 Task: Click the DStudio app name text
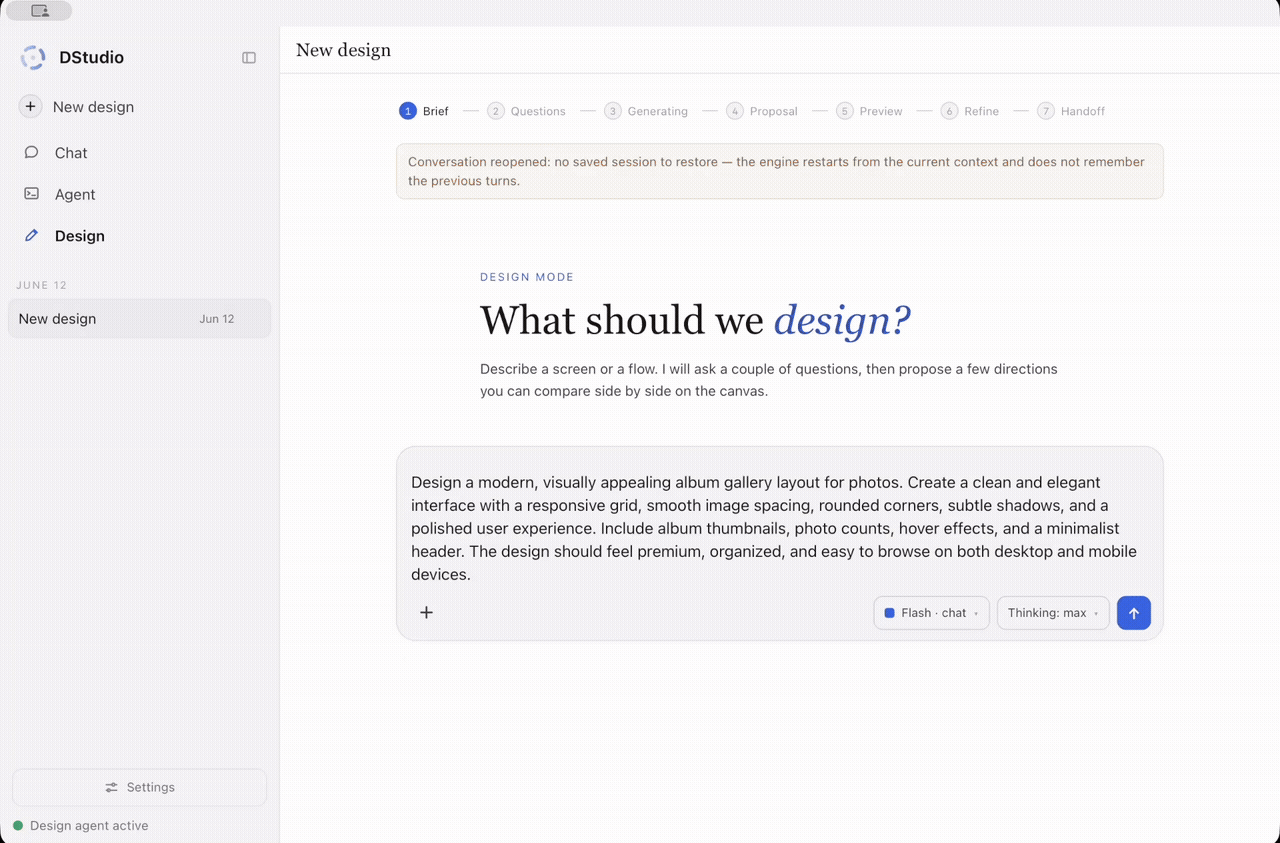click(91, 58)
